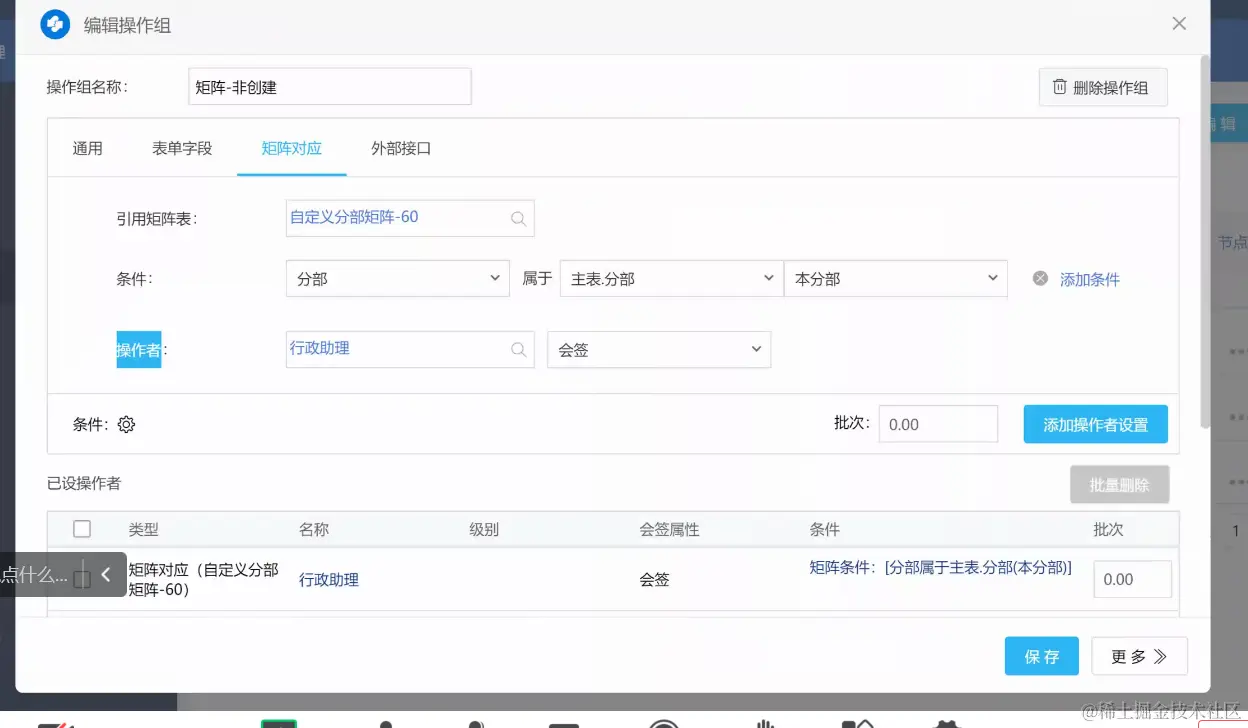Toggle the select-all checkbox in table header
The width and height of the screenshot is (1248, 728).
pos(82,529)
